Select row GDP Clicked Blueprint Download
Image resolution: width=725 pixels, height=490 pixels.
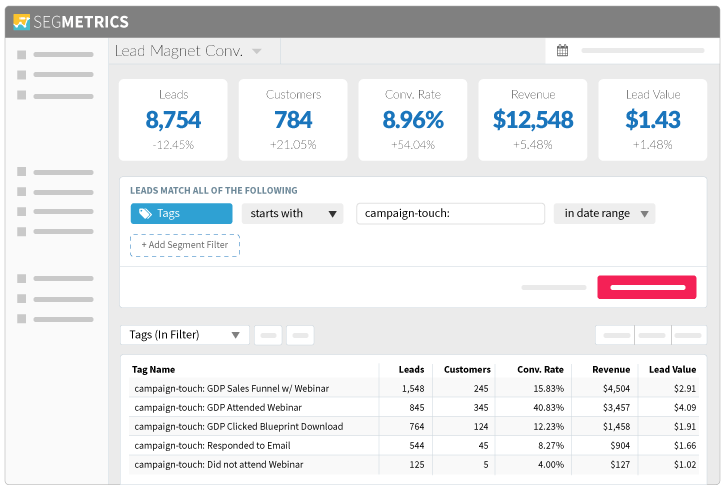coord(414,426)
